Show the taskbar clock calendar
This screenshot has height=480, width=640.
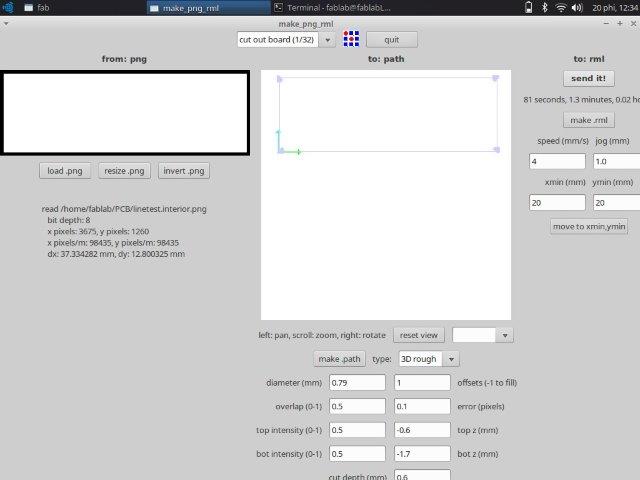(616, 7)
